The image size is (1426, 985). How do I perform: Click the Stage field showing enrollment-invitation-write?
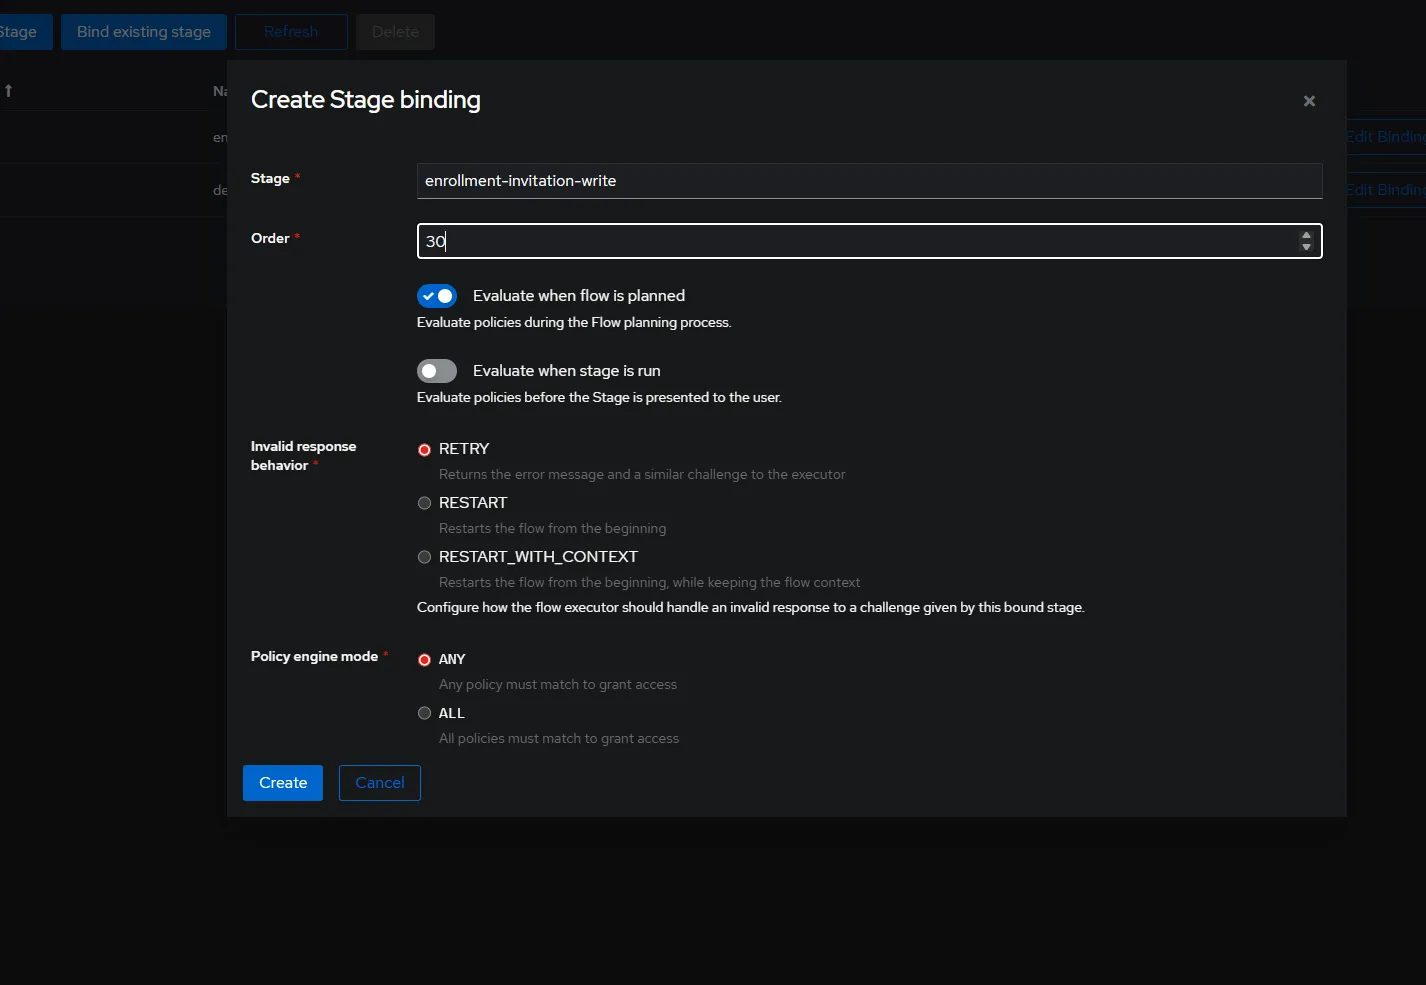click(868, 181)
